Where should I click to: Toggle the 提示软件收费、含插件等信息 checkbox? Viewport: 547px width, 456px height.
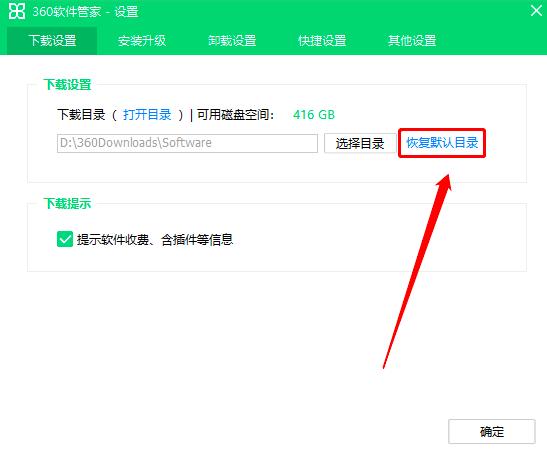[x=65, y=239]
